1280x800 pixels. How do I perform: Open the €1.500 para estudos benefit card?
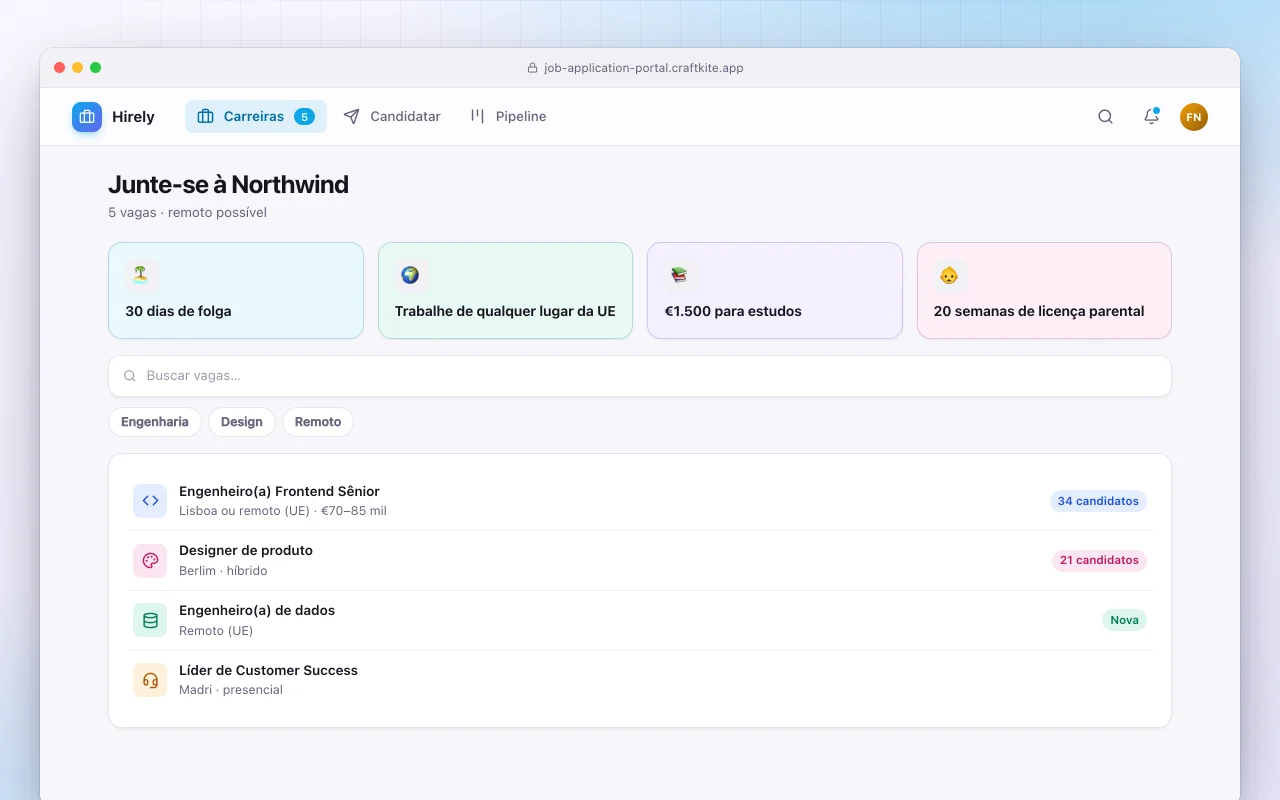pyautogui.click(x=775, y=291)
